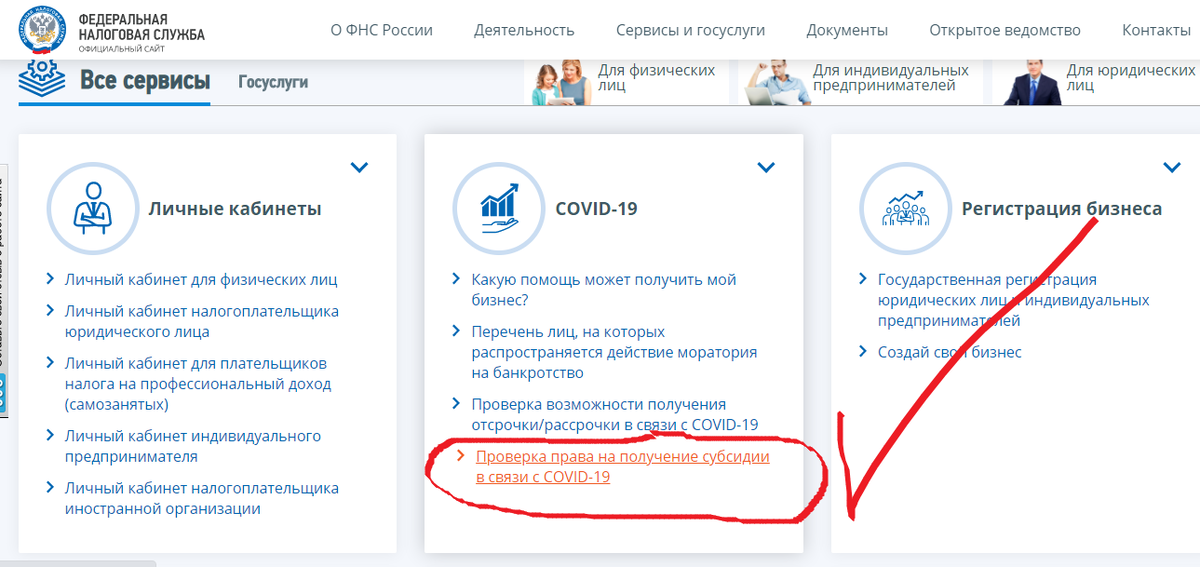Screen dimensions: 1200x567
Task: Collapse the Регистрация бизнеса card chevron
Action: [x=1172, y=167]
